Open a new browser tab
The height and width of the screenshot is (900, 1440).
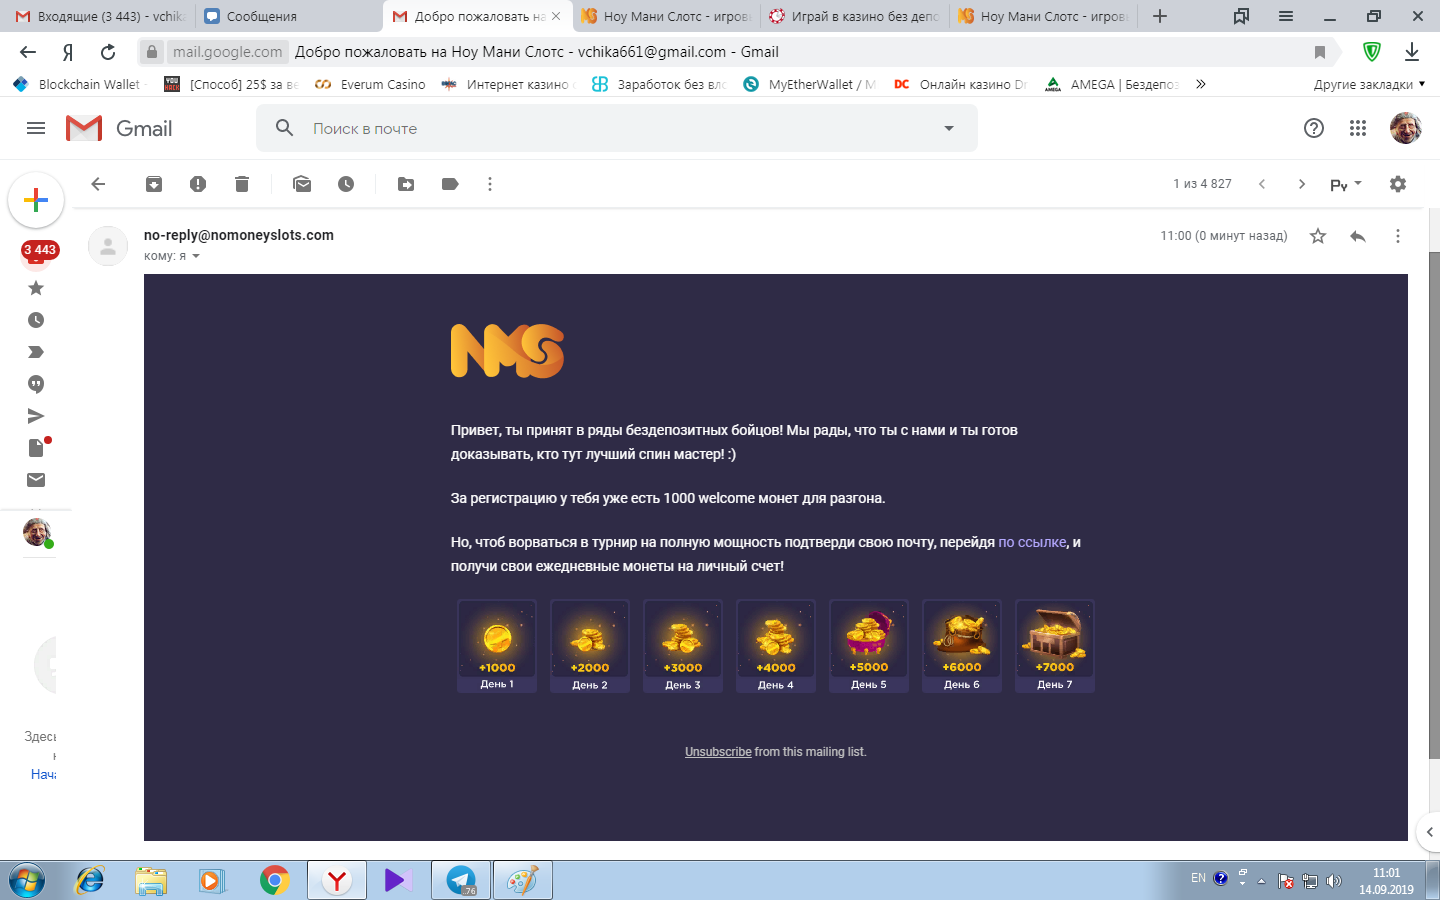(1160, 16)
